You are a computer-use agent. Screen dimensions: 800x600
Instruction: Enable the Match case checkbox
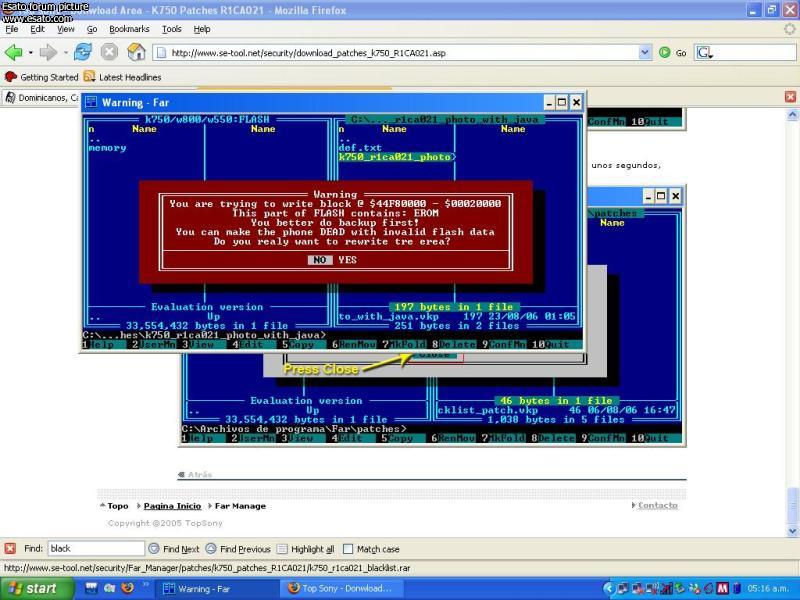348,549
